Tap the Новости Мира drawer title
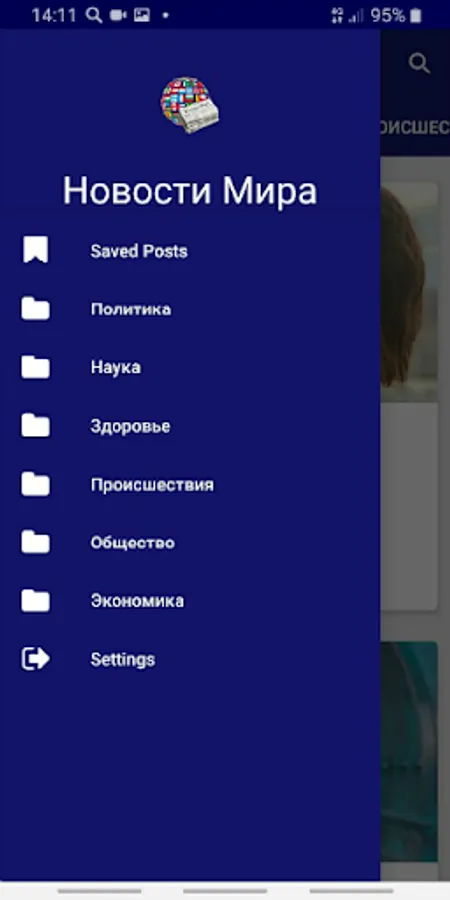The width and height of the screenshot is (450, 900). coord(189,191)
